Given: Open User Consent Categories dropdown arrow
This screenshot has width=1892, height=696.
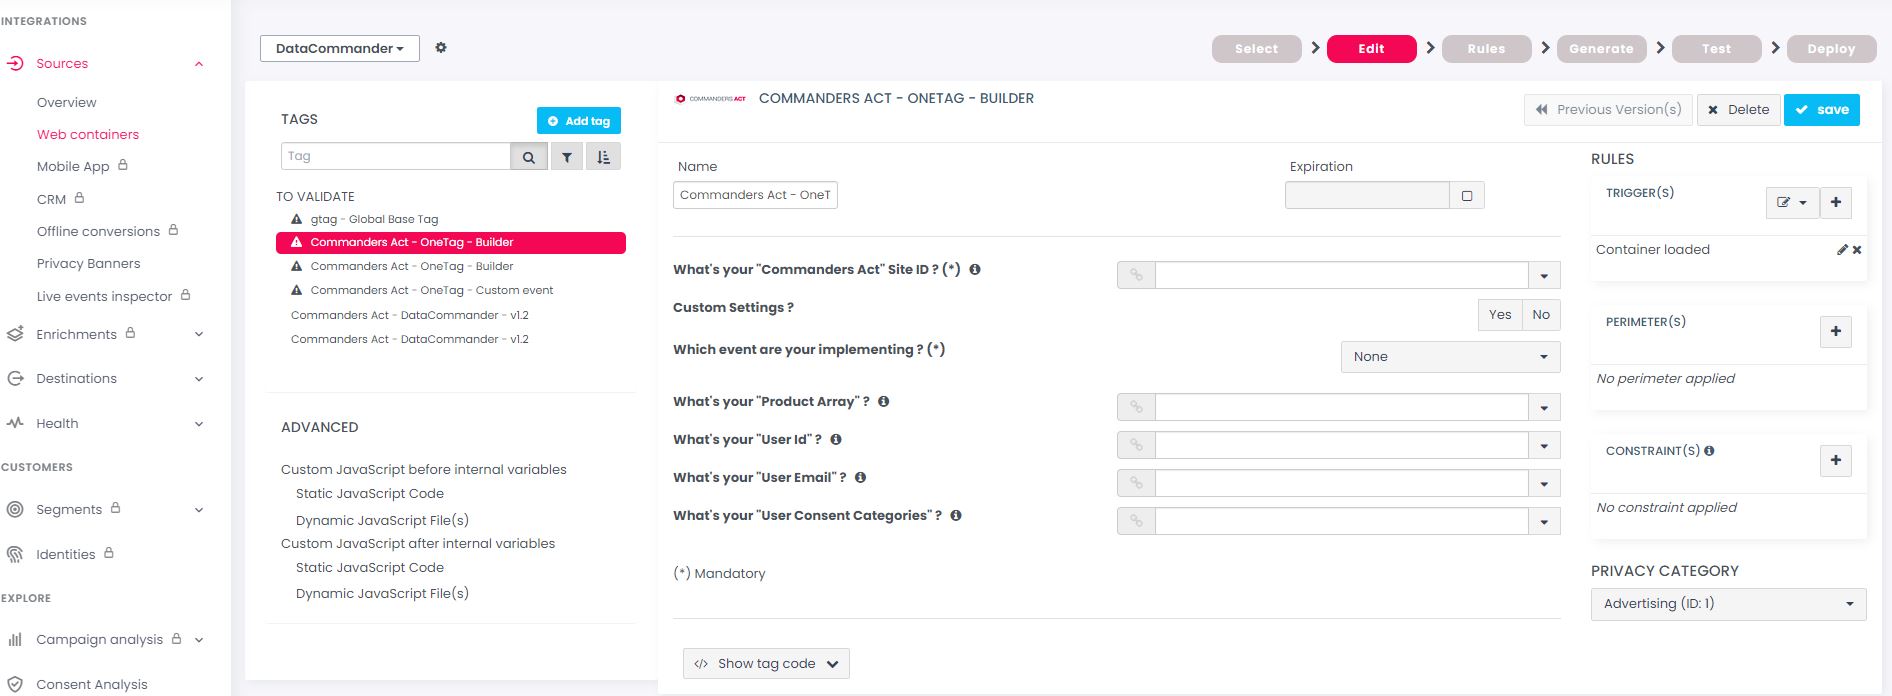Looking at the screenshot, I should [x=1544, y=521].
